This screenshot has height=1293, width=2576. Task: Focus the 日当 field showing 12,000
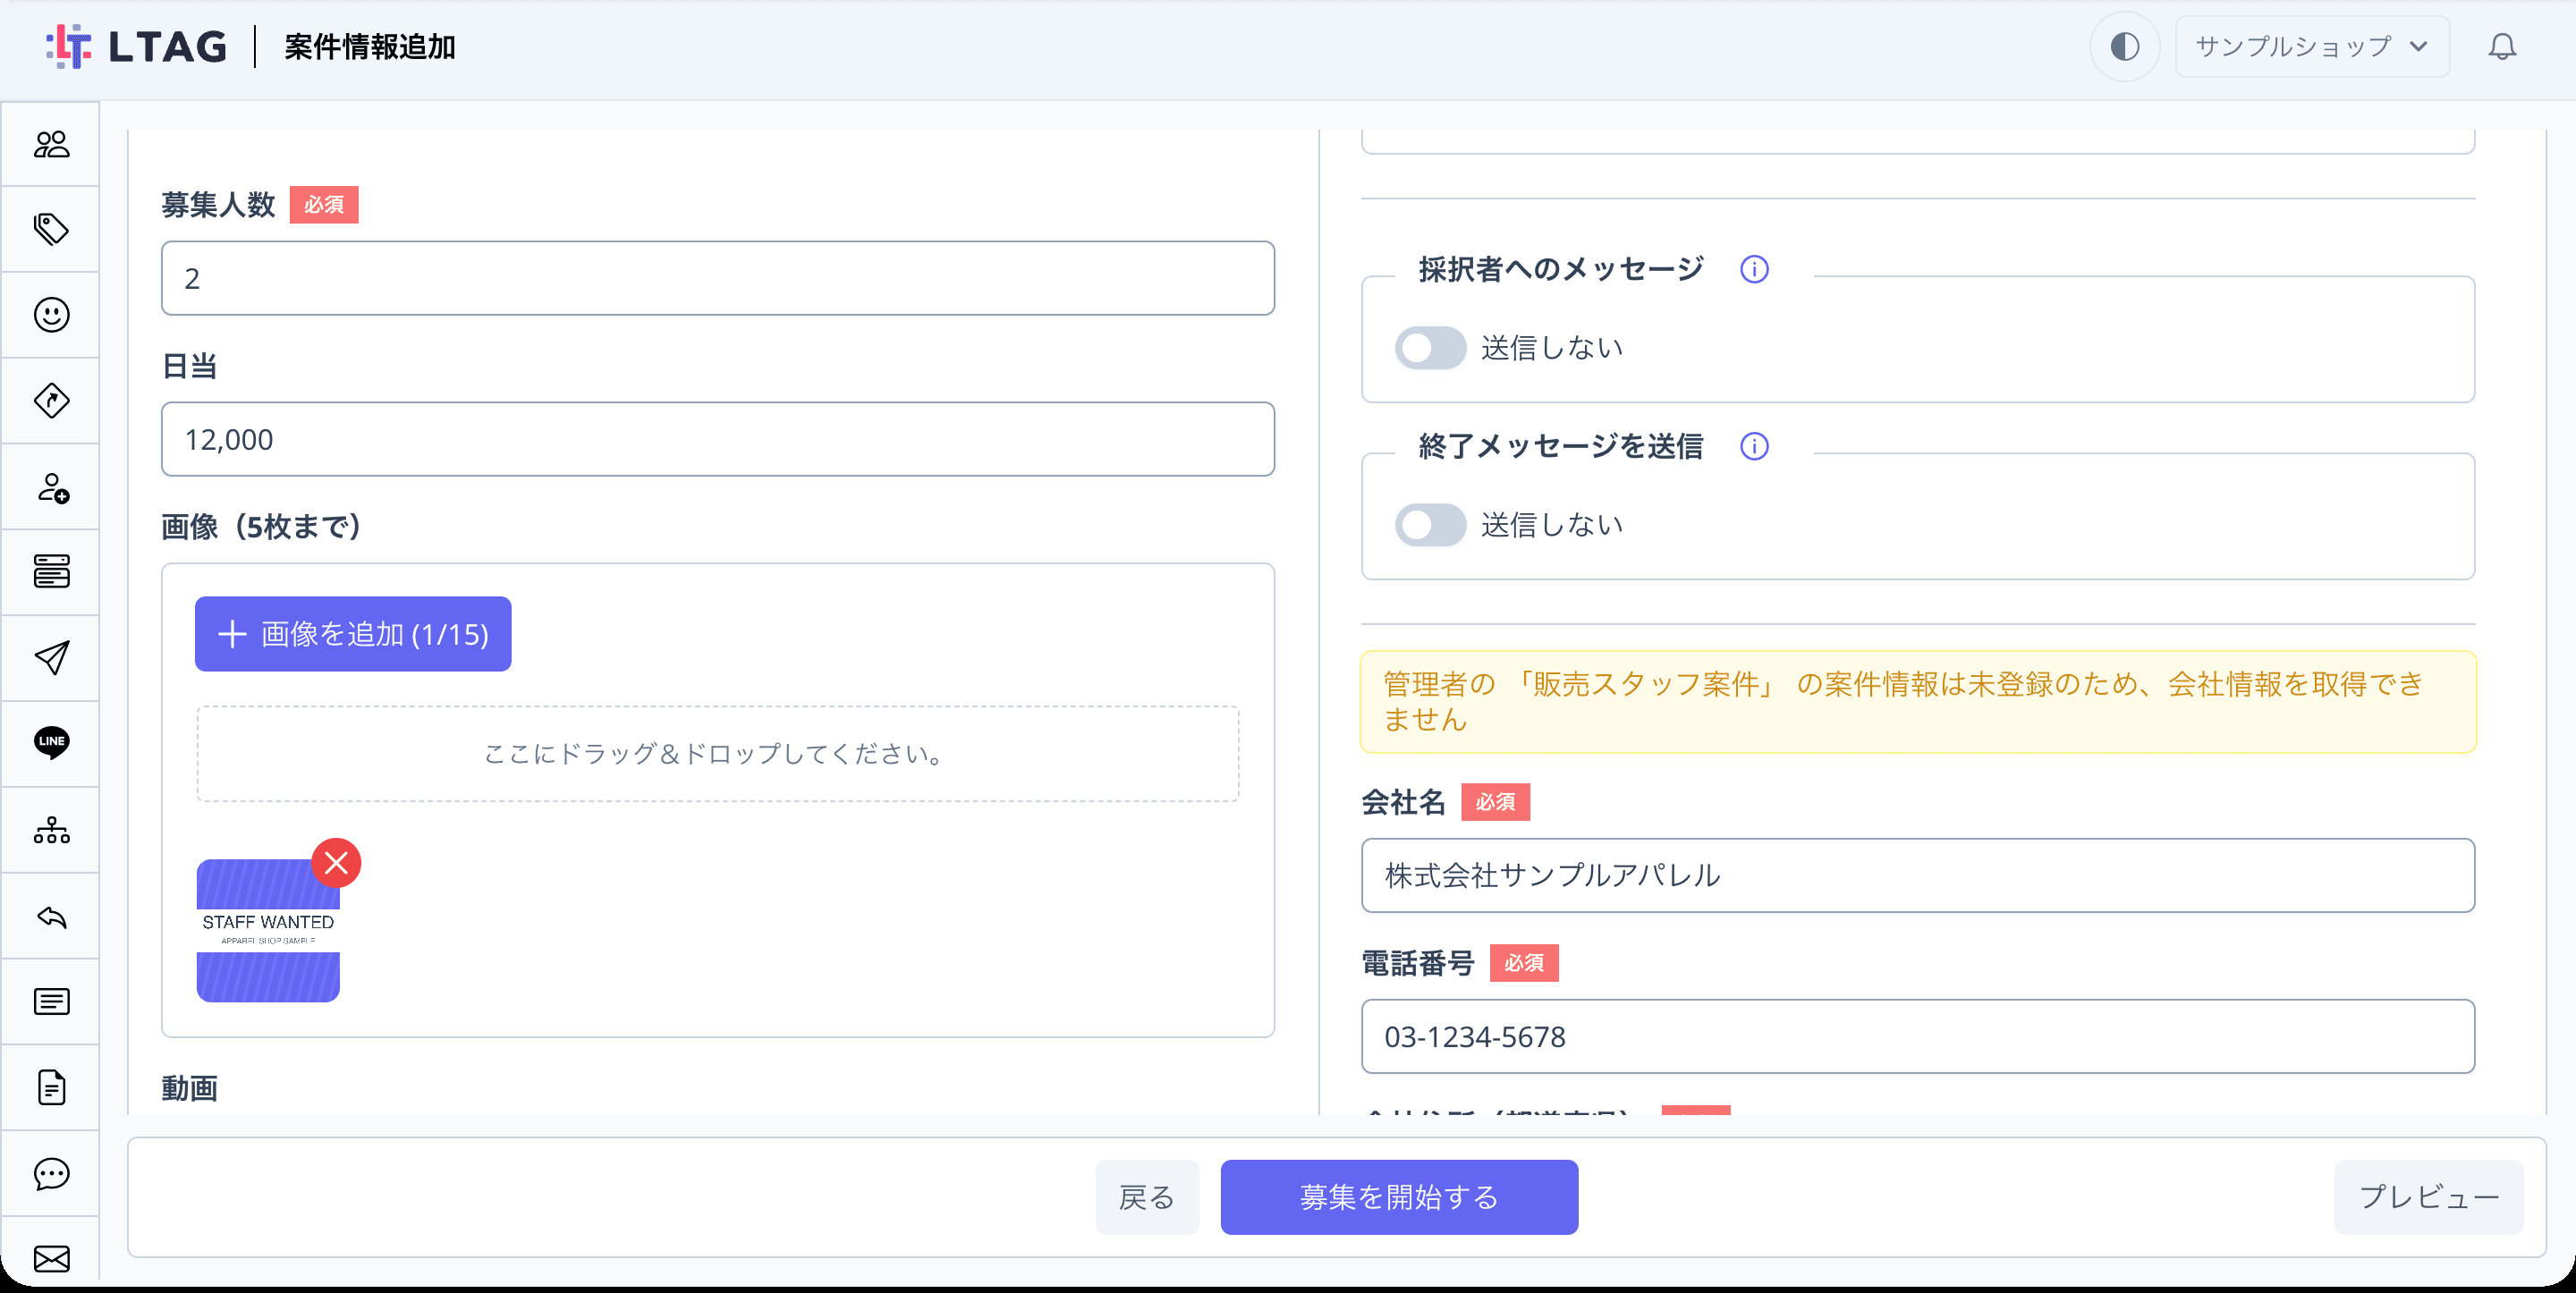[718, 439]
